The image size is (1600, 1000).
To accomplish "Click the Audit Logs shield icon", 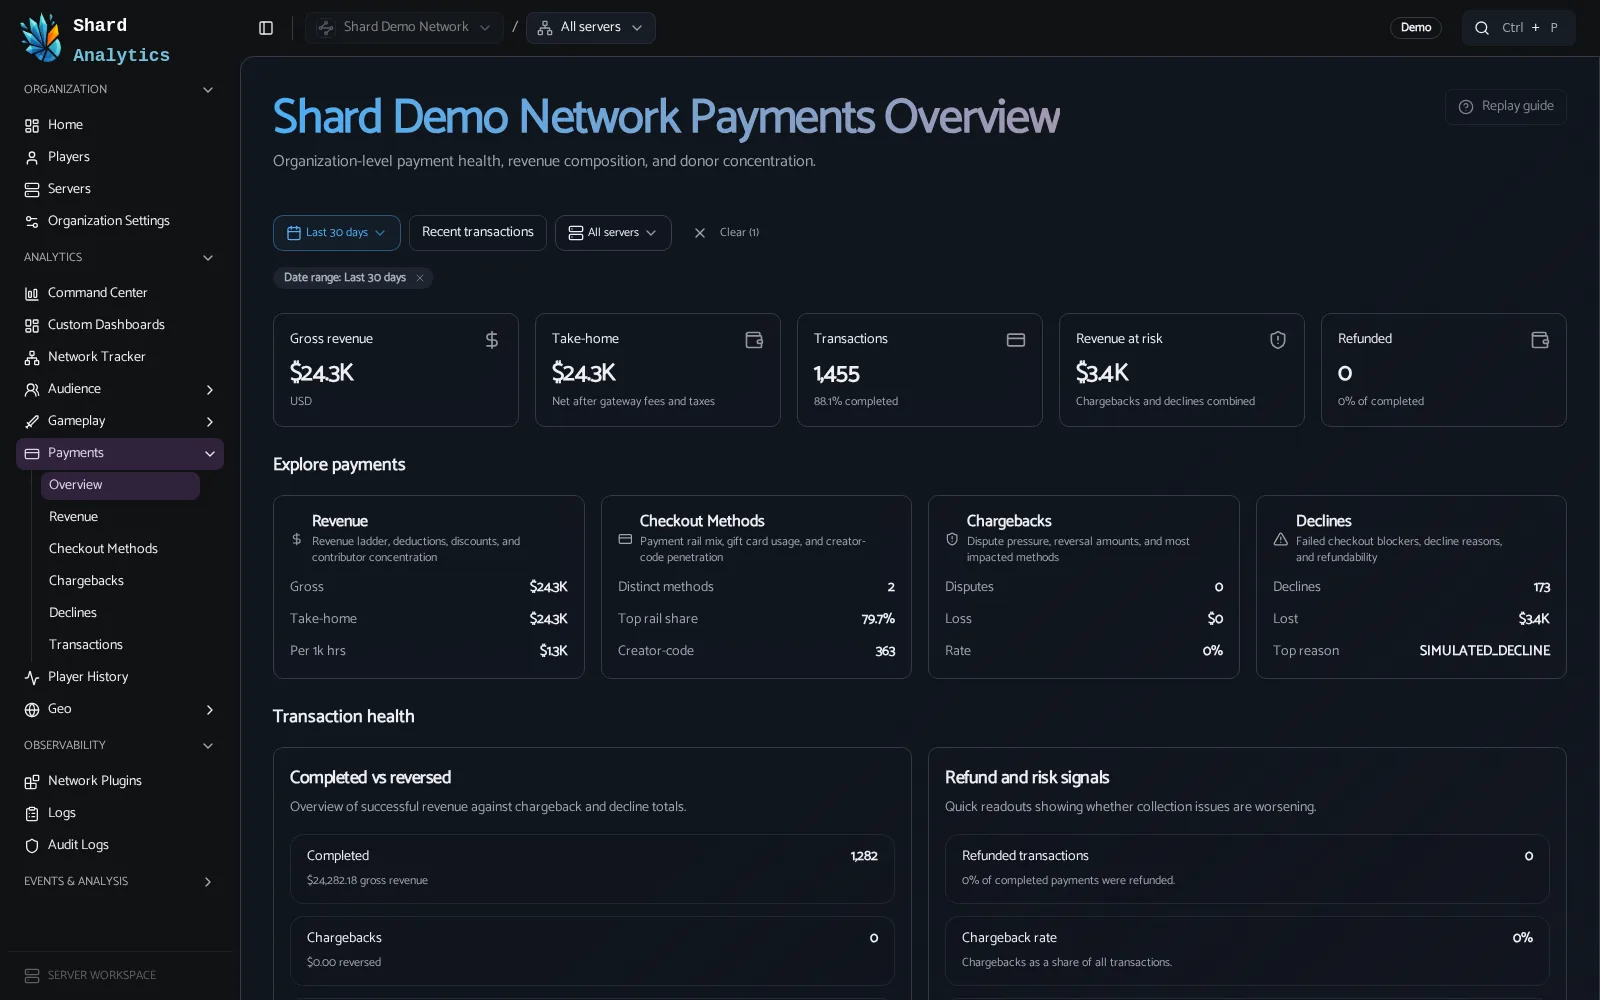I will tap(32, 846).
